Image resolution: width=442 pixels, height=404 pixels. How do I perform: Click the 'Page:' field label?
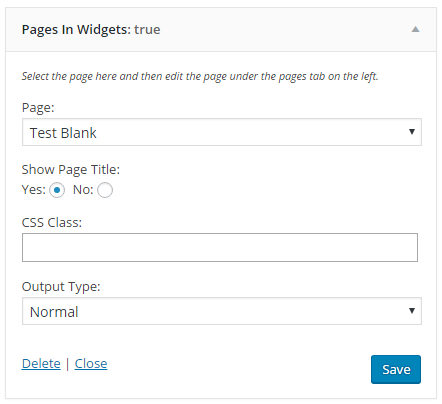[x=38, y=108]
